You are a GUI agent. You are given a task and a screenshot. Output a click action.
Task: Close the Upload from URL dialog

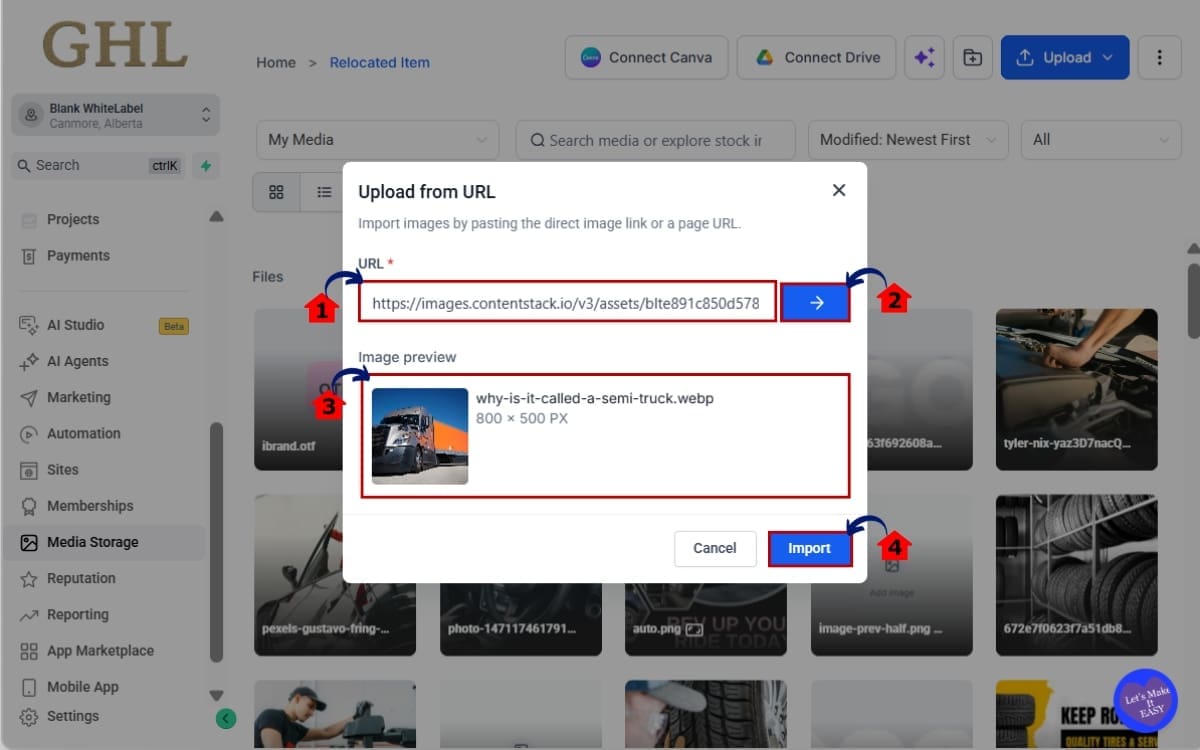(839, 190)
